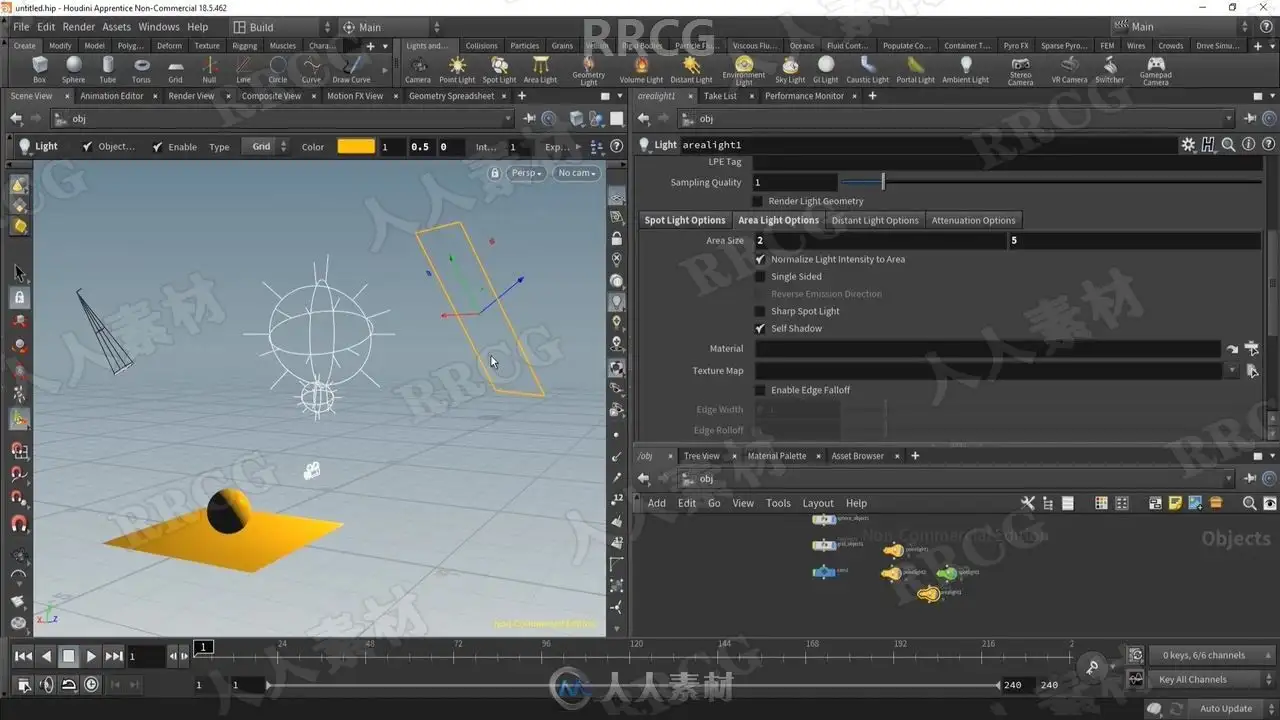Image resolution: width=1280 pixels, height=720 pixels.
Task: Enable the Single Sided checkbox
Action: [x=760, y=277]
